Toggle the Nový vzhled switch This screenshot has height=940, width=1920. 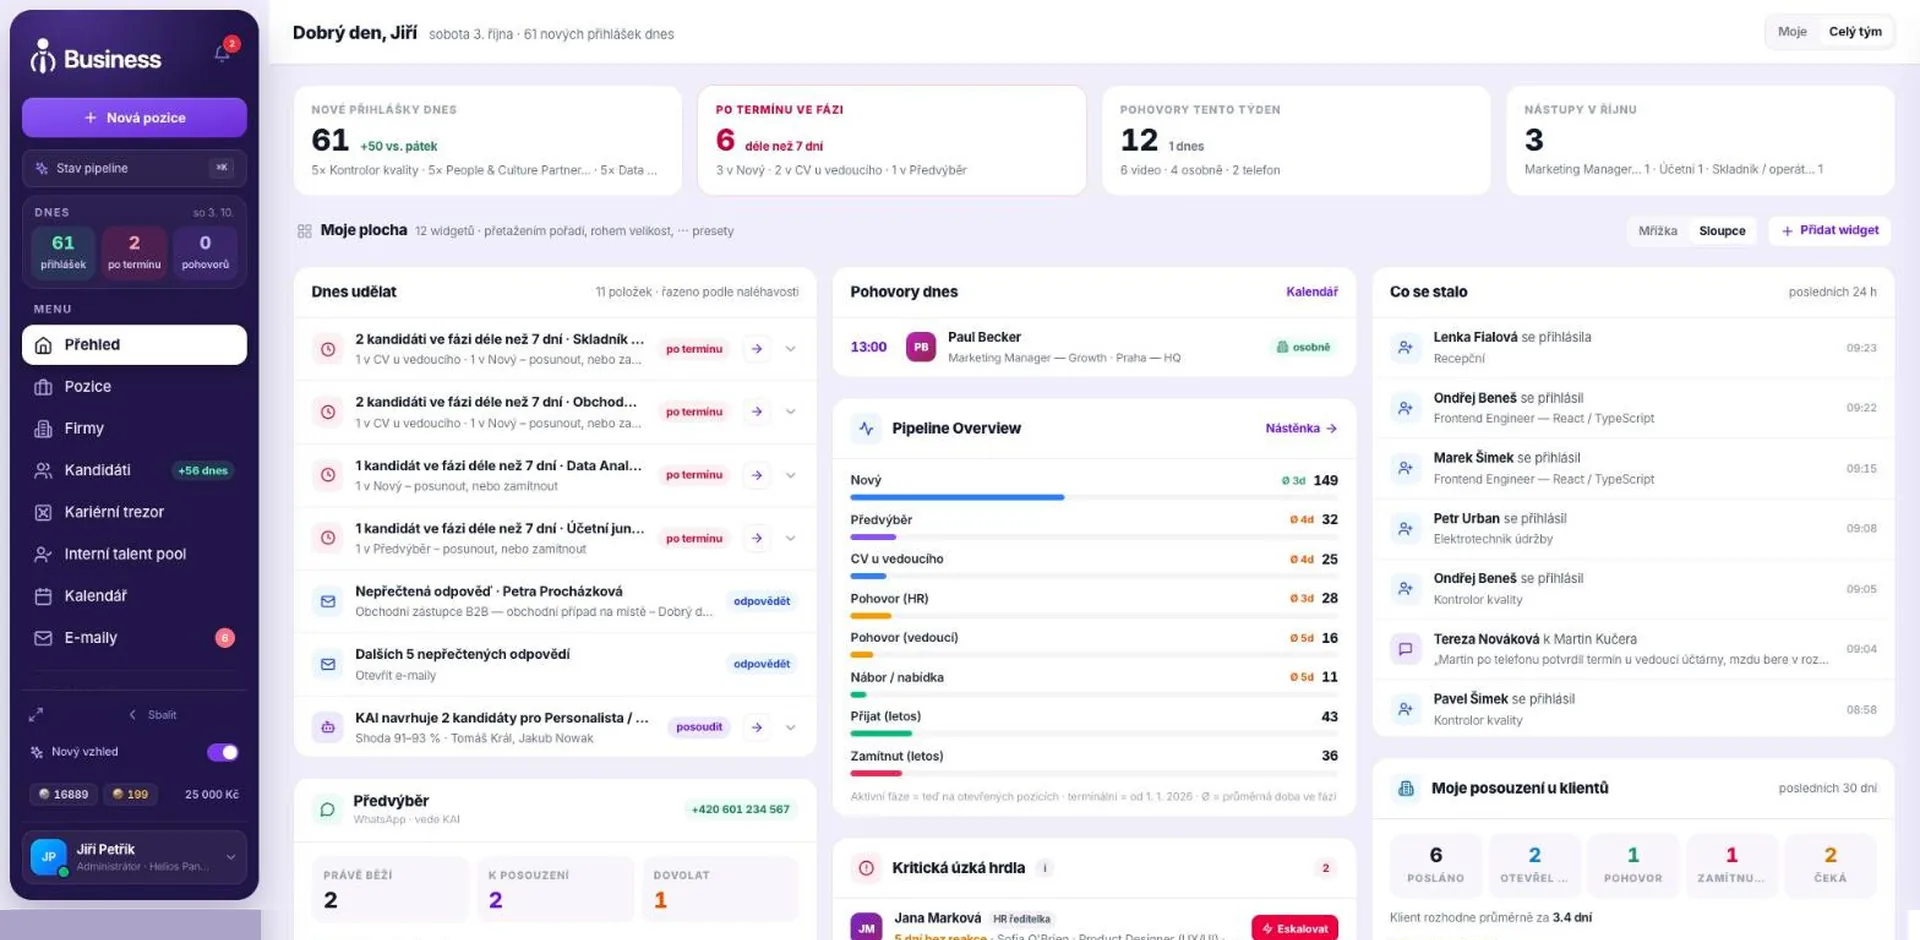pyautogui.click(x=222, y=752)
